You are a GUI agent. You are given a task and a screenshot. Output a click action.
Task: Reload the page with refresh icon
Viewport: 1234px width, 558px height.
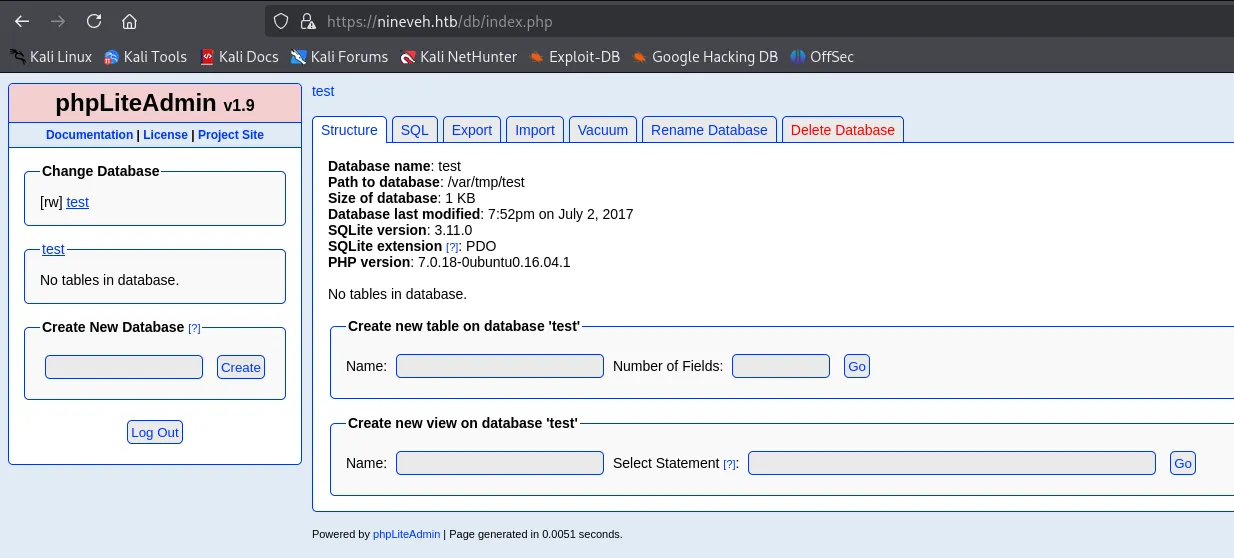[94, 21]
